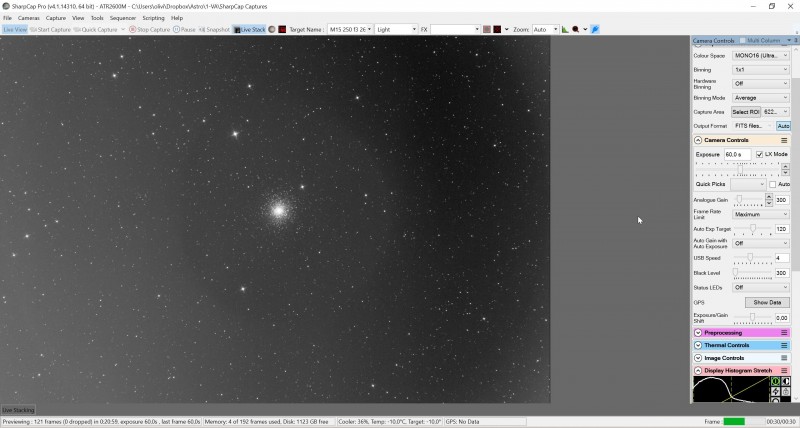Click the blue highlighted tool icon at toolbar end
This screenshot has height=428, width=800.
[595, 30]
